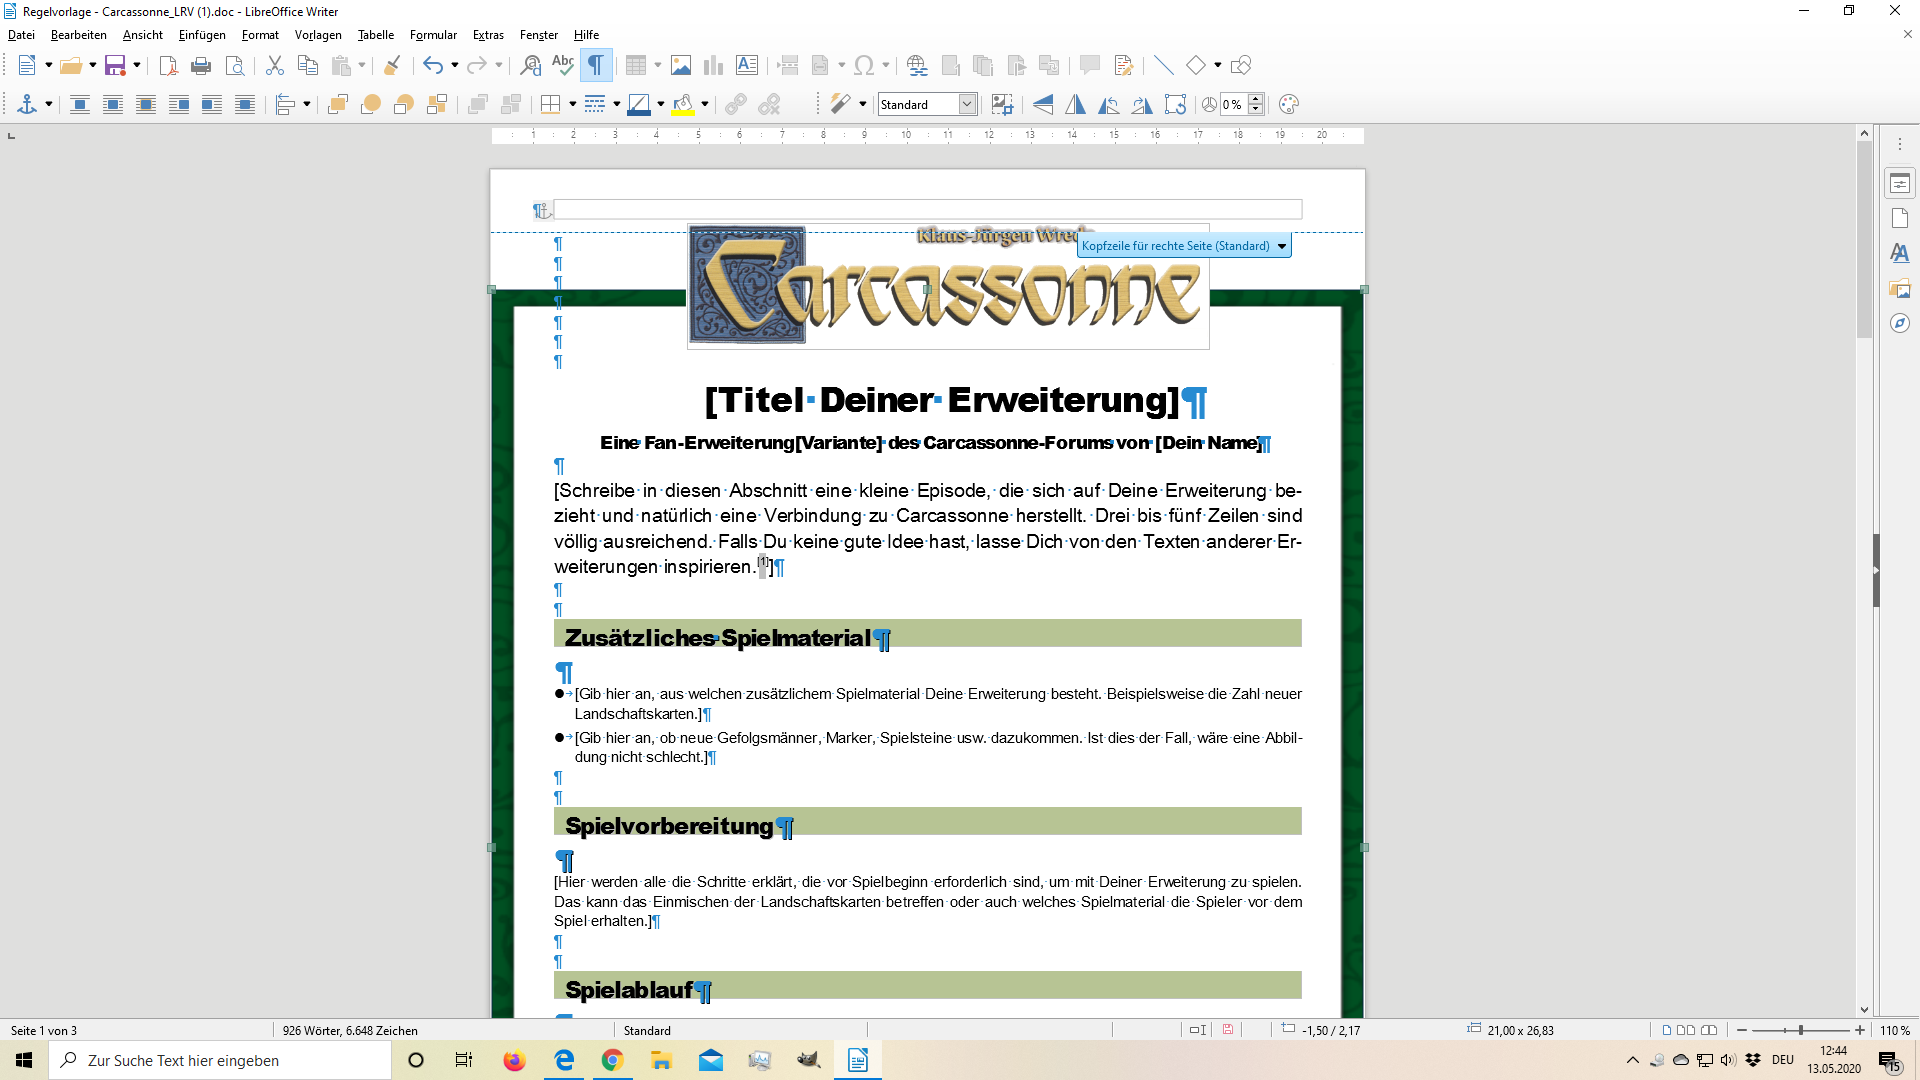This screenshot has width=1920, height=1080.
Task: Click the Windows taskbar search field
Action: tap(220, 1060)
